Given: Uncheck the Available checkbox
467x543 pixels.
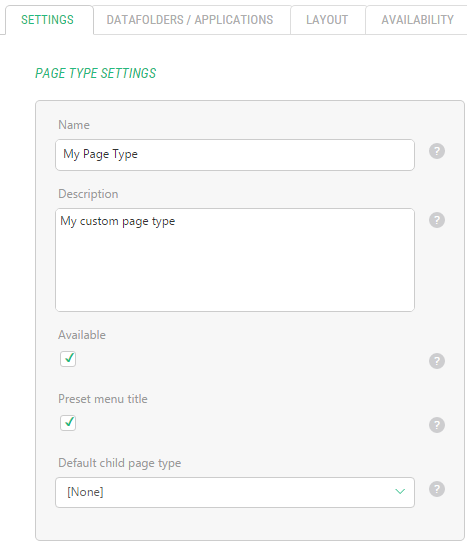Looking at the screenshot, I should click(68, 359).
